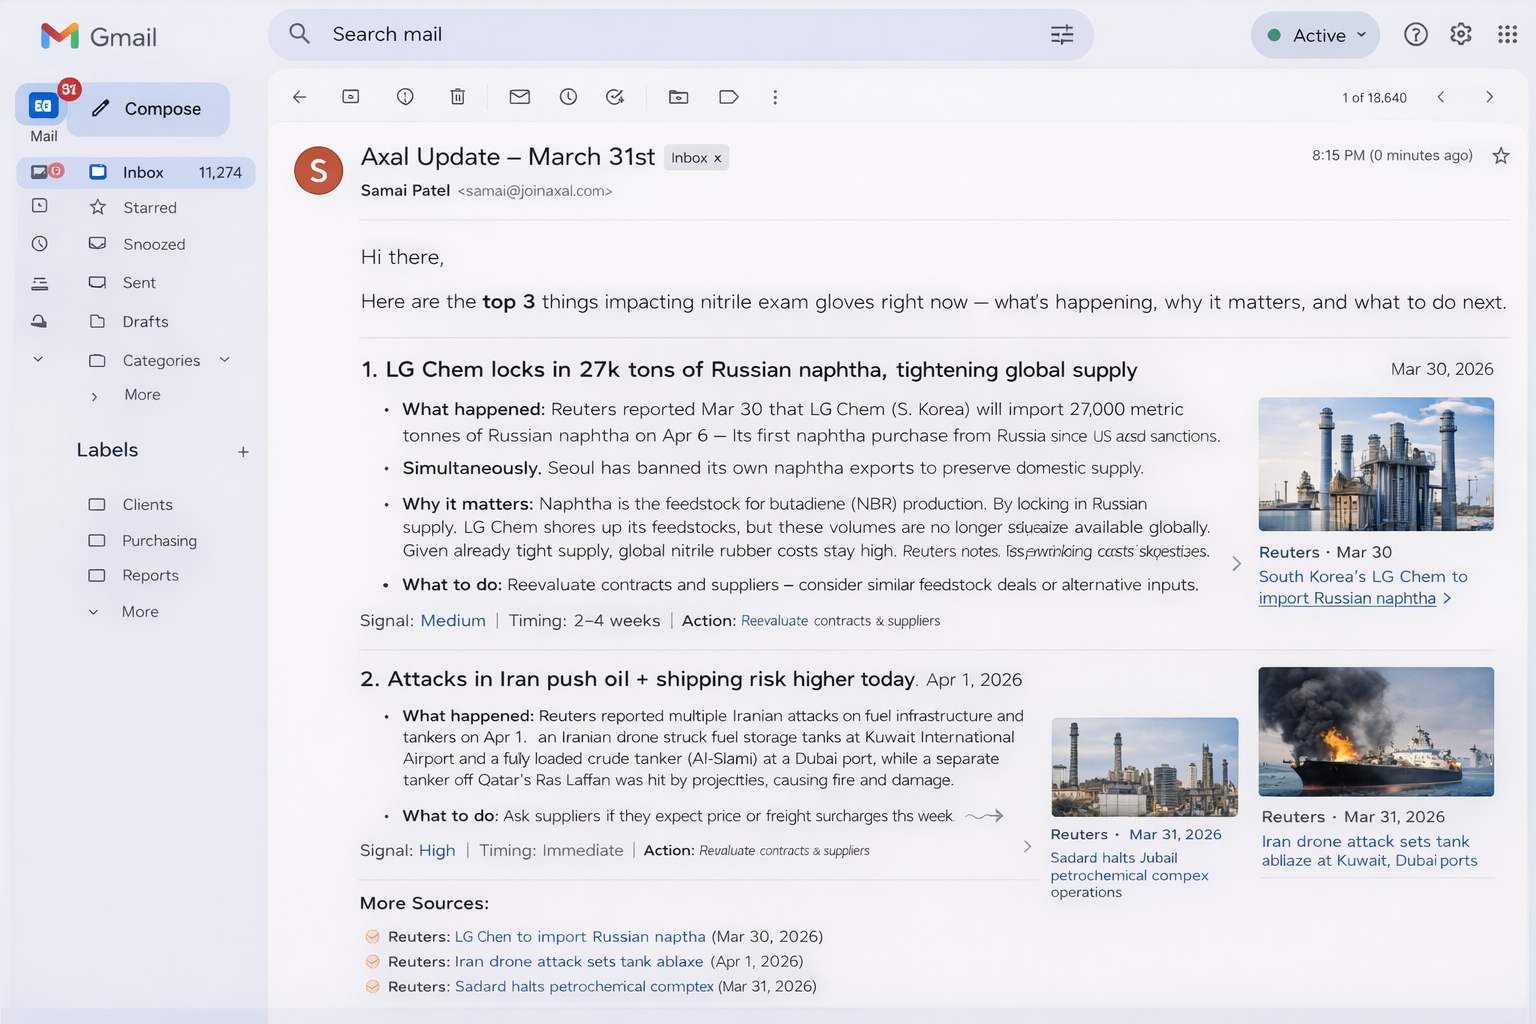Image resolution: width=1536 pixels, height=1024 pixels.
Task: Archive the open email
Action: point(351,97)
